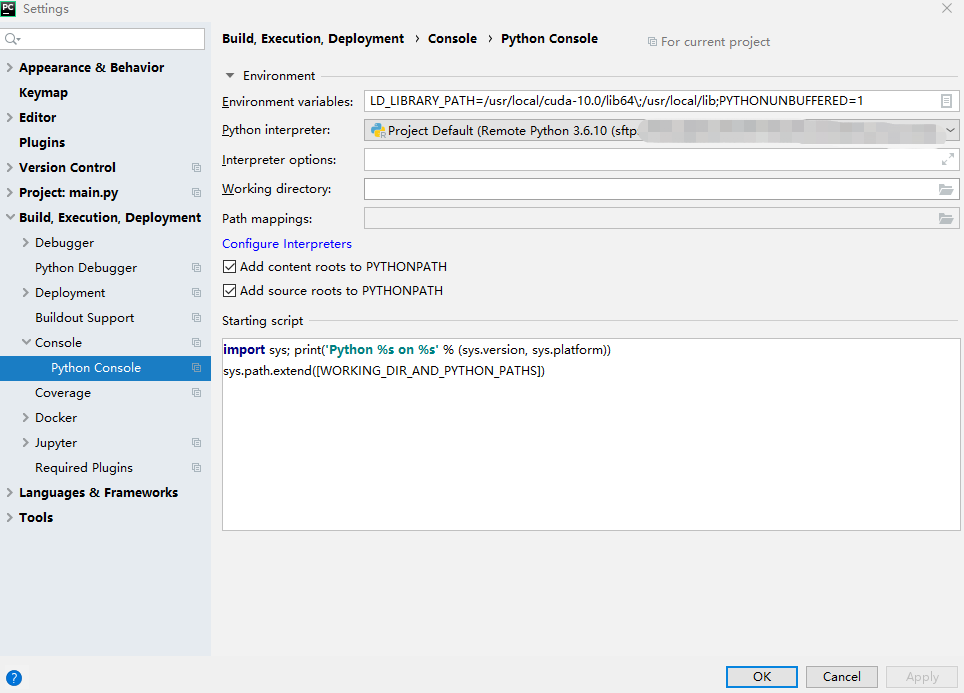This screenshot has width=964, height=693.
Task: Click project-level icon beside Jupyter
Action: [x=196, y=443]
